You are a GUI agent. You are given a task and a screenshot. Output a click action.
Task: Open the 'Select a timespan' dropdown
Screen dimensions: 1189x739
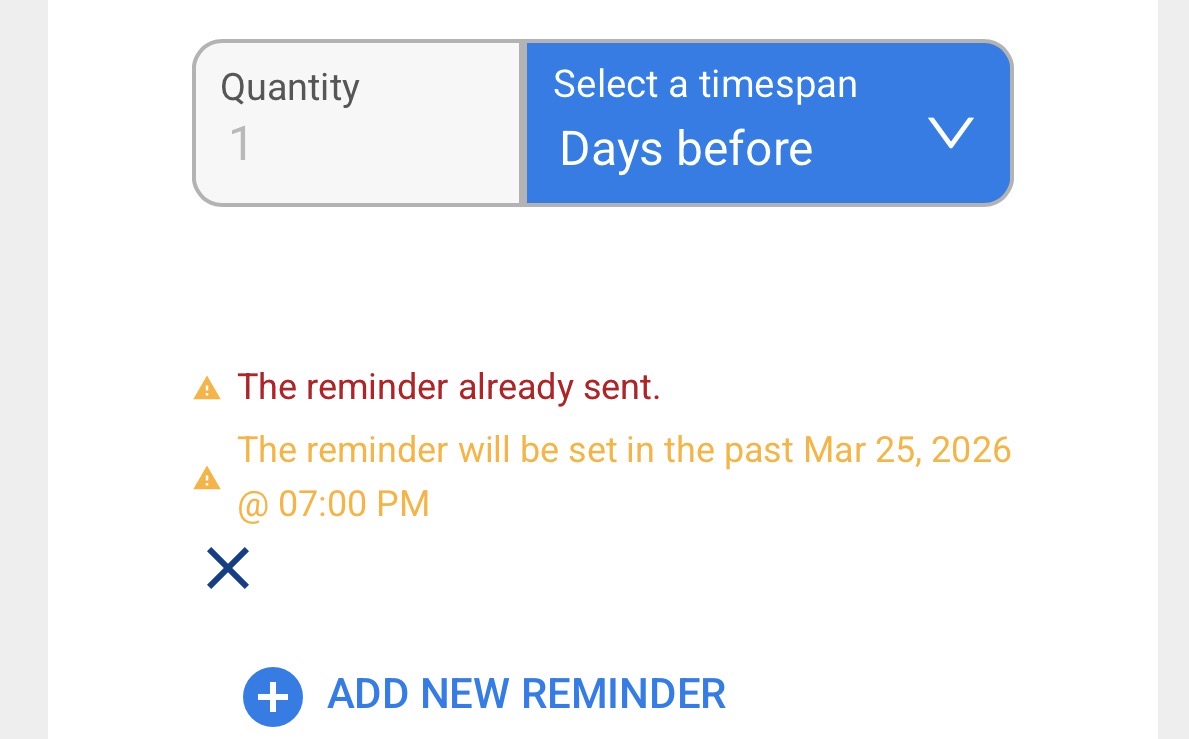767,123
